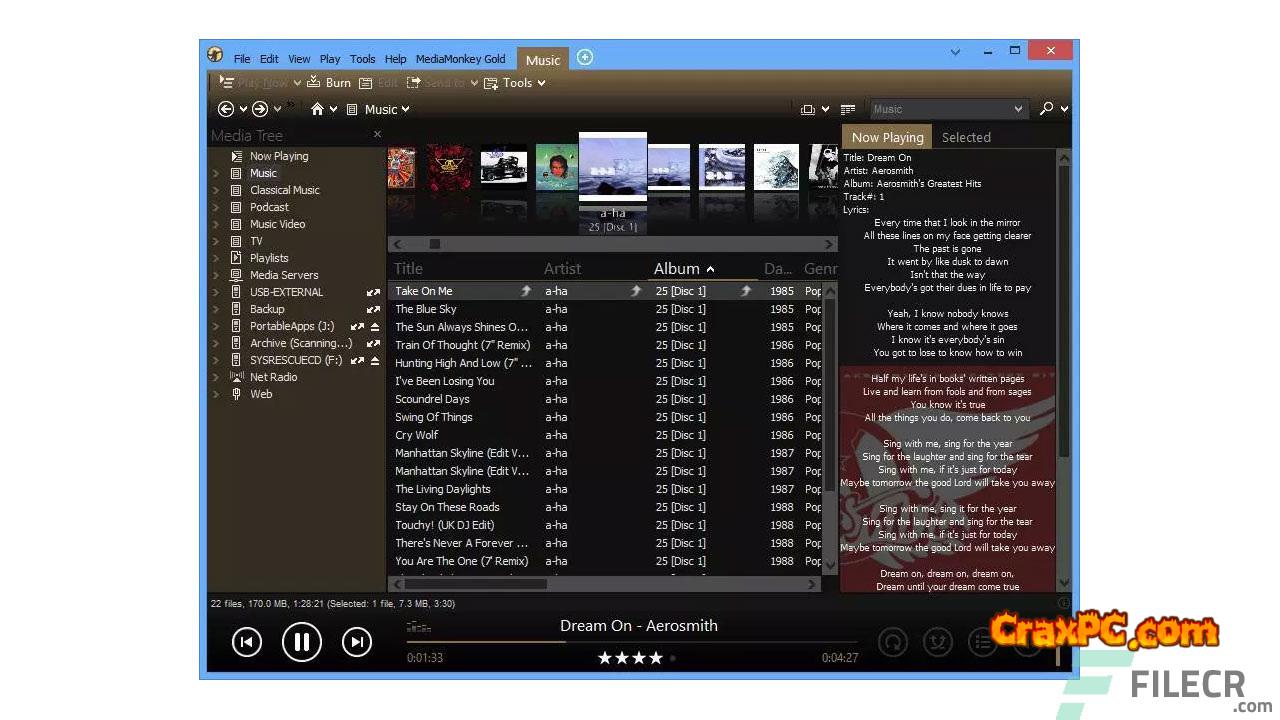Select the Net Radio item in Media Tree
1280x720 pixels.
pos(273,377)
